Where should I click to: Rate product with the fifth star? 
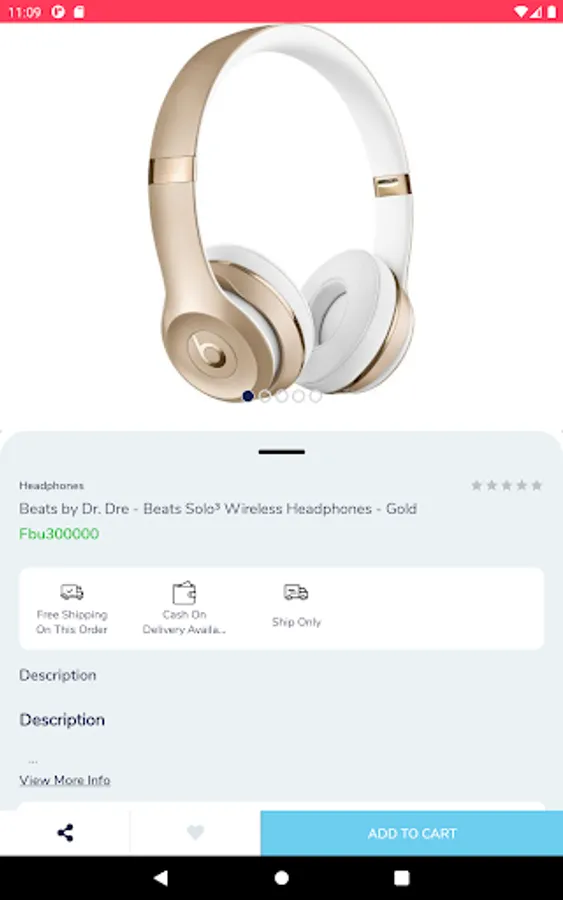tap(537, 486)
